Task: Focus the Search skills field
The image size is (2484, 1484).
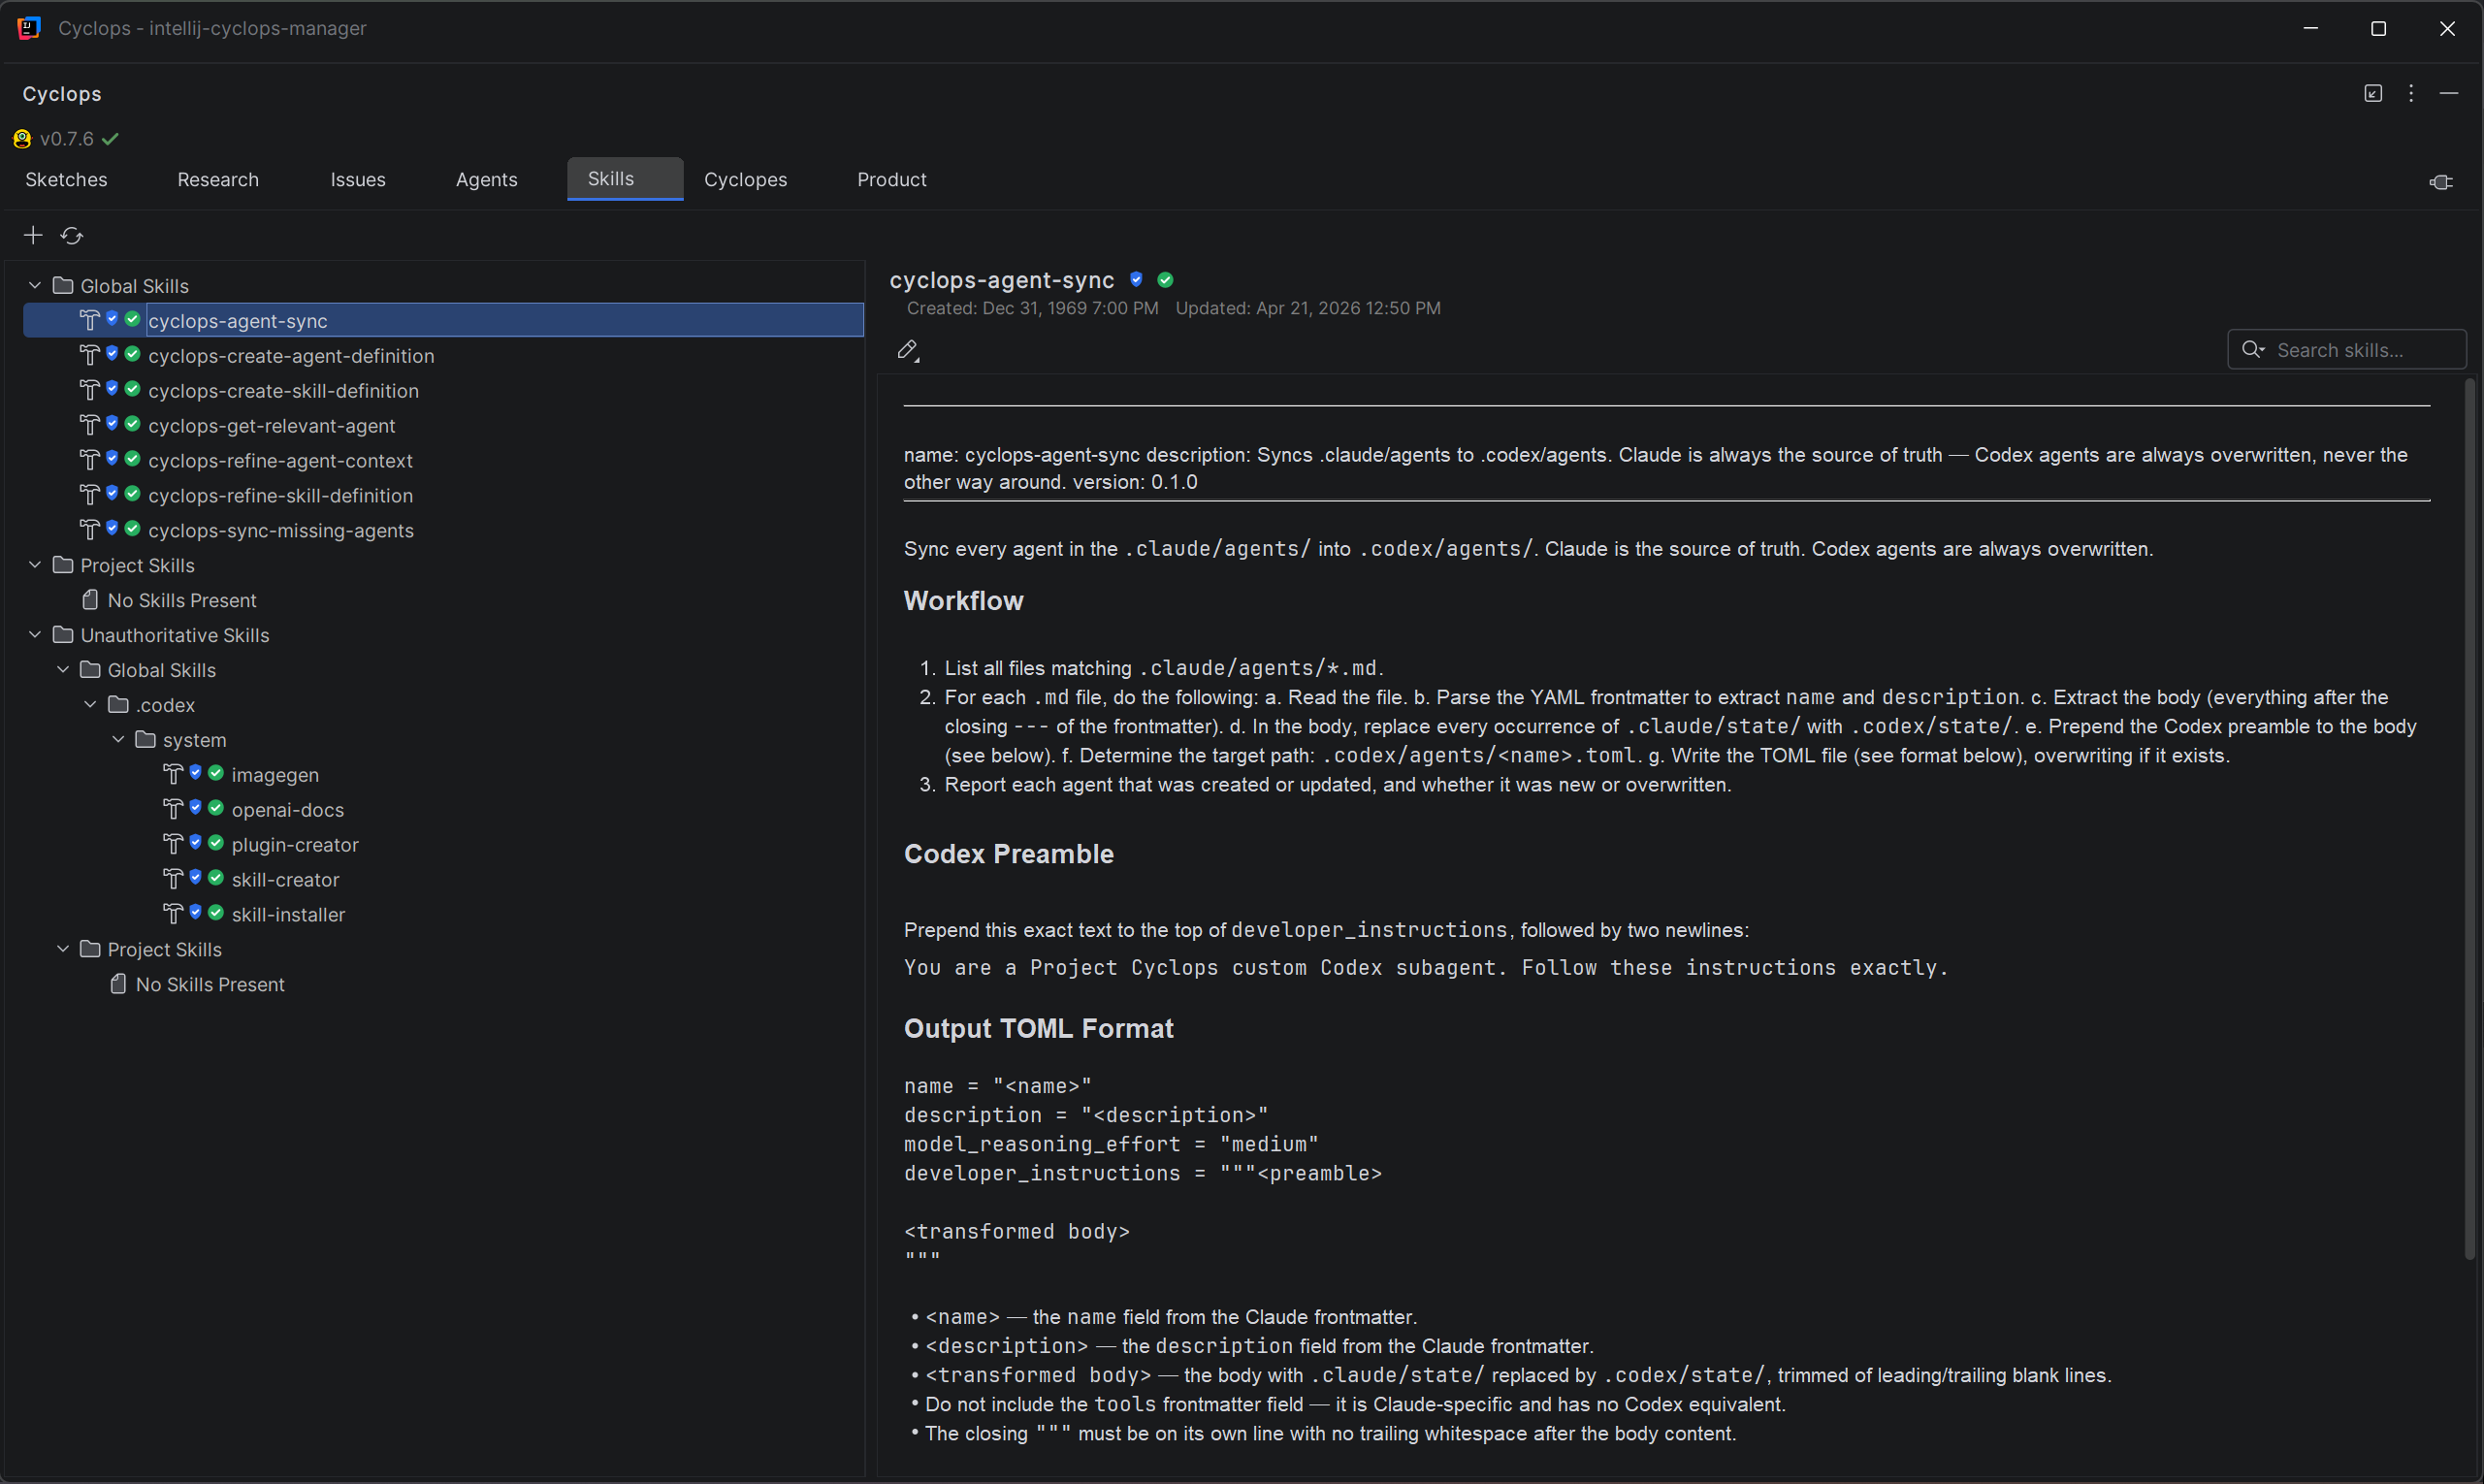Action: (x=2346, y=350)
